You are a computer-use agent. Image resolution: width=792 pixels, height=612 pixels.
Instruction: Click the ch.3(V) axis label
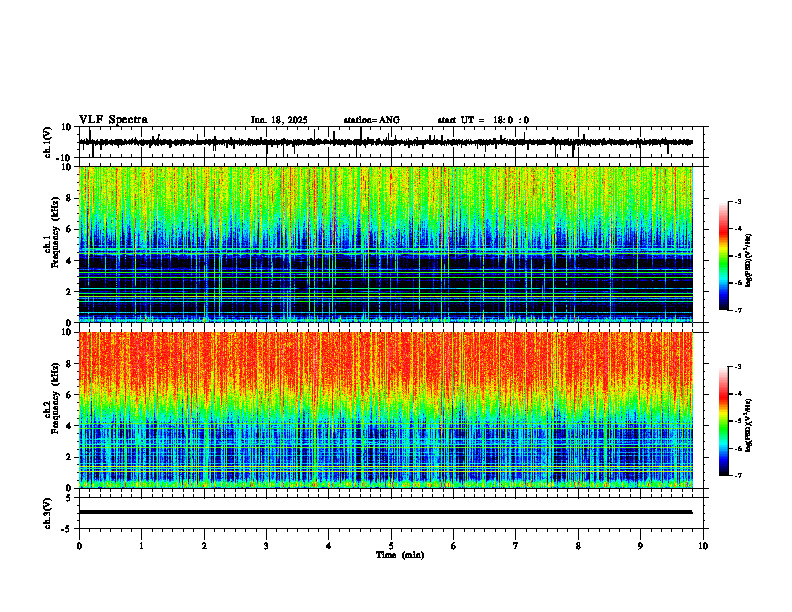point(48,513)
